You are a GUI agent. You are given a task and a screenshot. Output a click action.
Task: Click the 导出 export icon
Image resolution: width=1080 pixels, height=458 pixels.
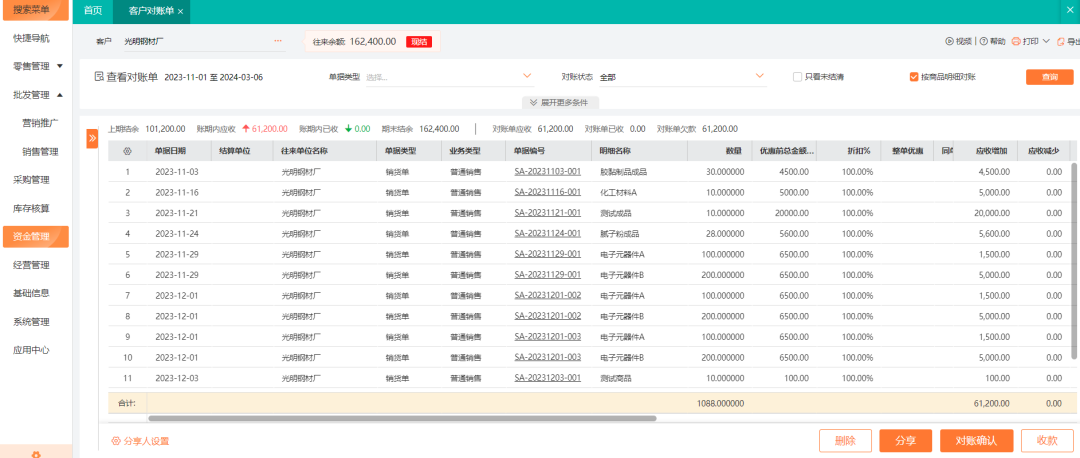[1061, 41]
